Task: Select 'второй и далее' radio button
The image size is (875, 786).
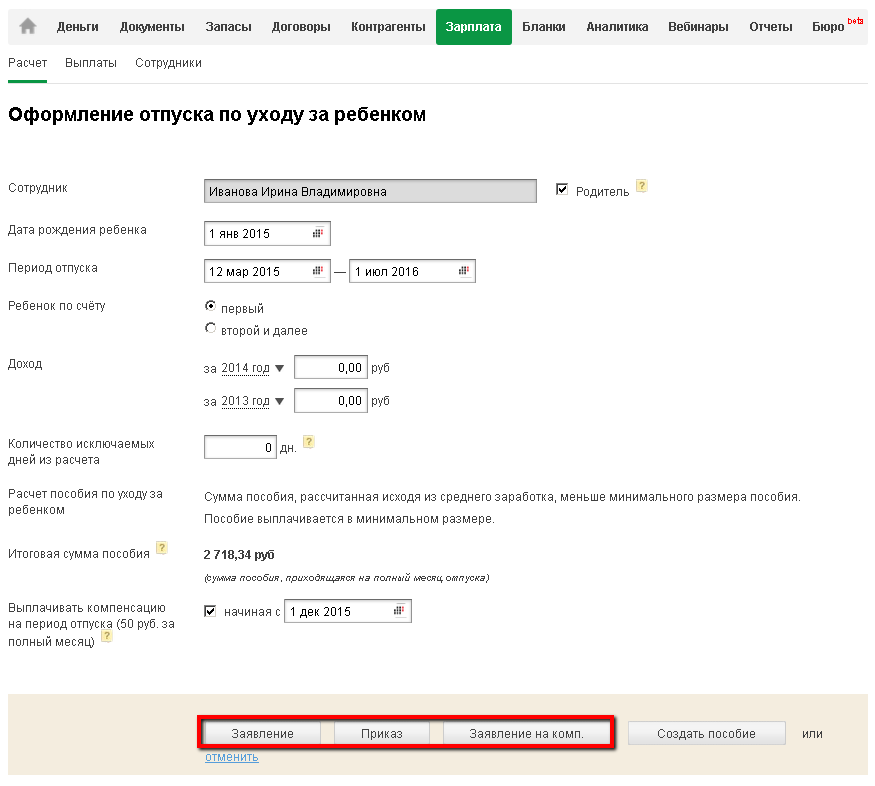Action: point(210,328)
